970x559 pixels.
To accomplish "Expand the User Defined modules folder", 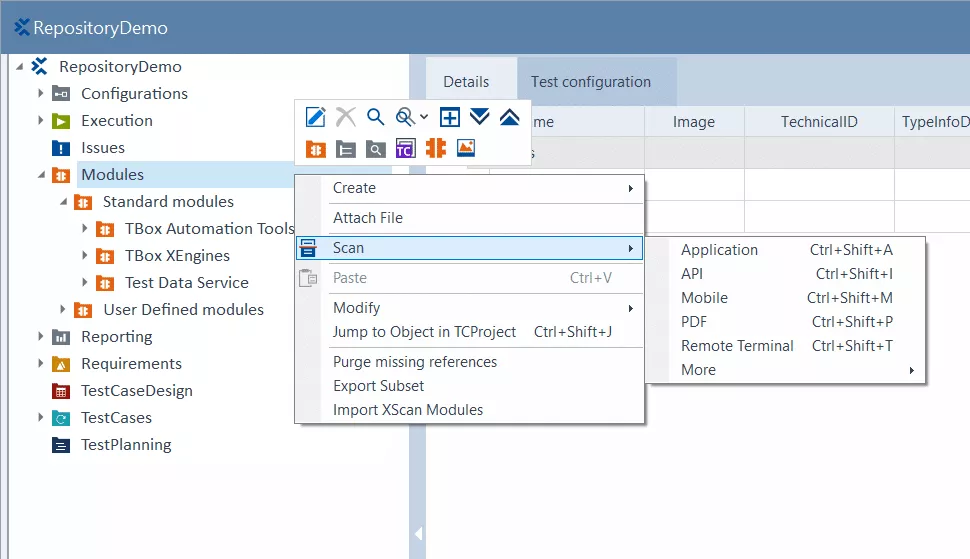I will pos(63,310).
